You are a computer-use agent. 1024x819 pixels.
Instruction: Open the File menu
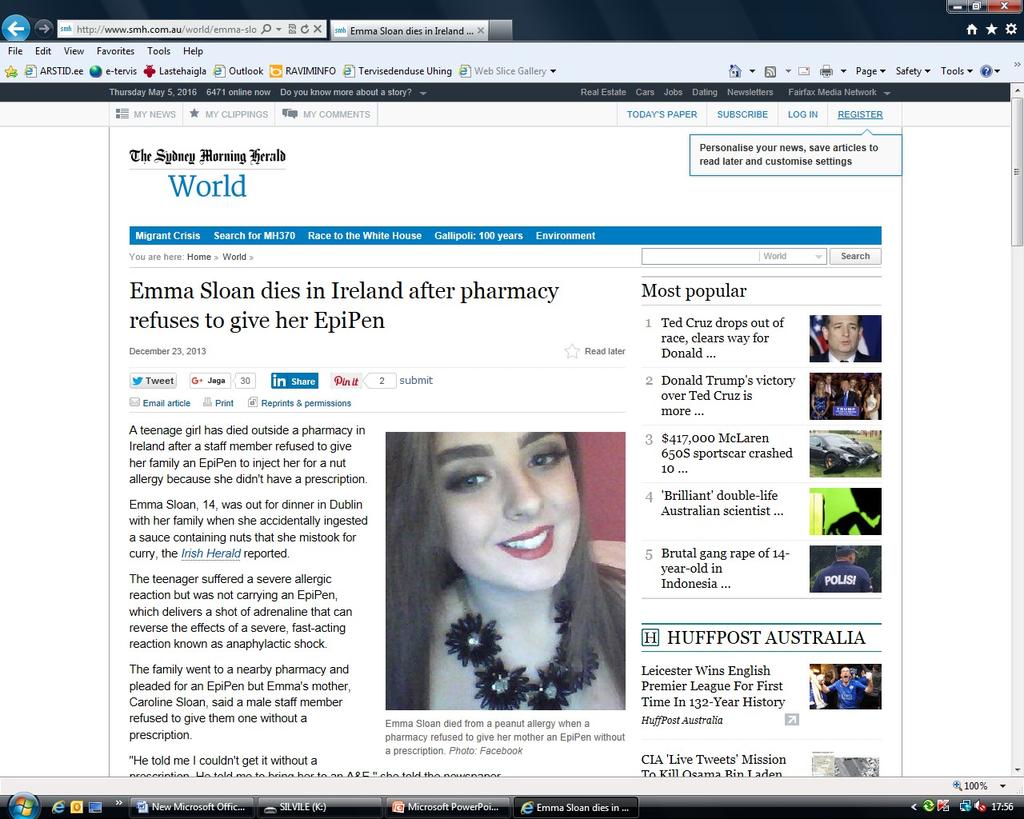pyautogui.click(x=15, y=51)
